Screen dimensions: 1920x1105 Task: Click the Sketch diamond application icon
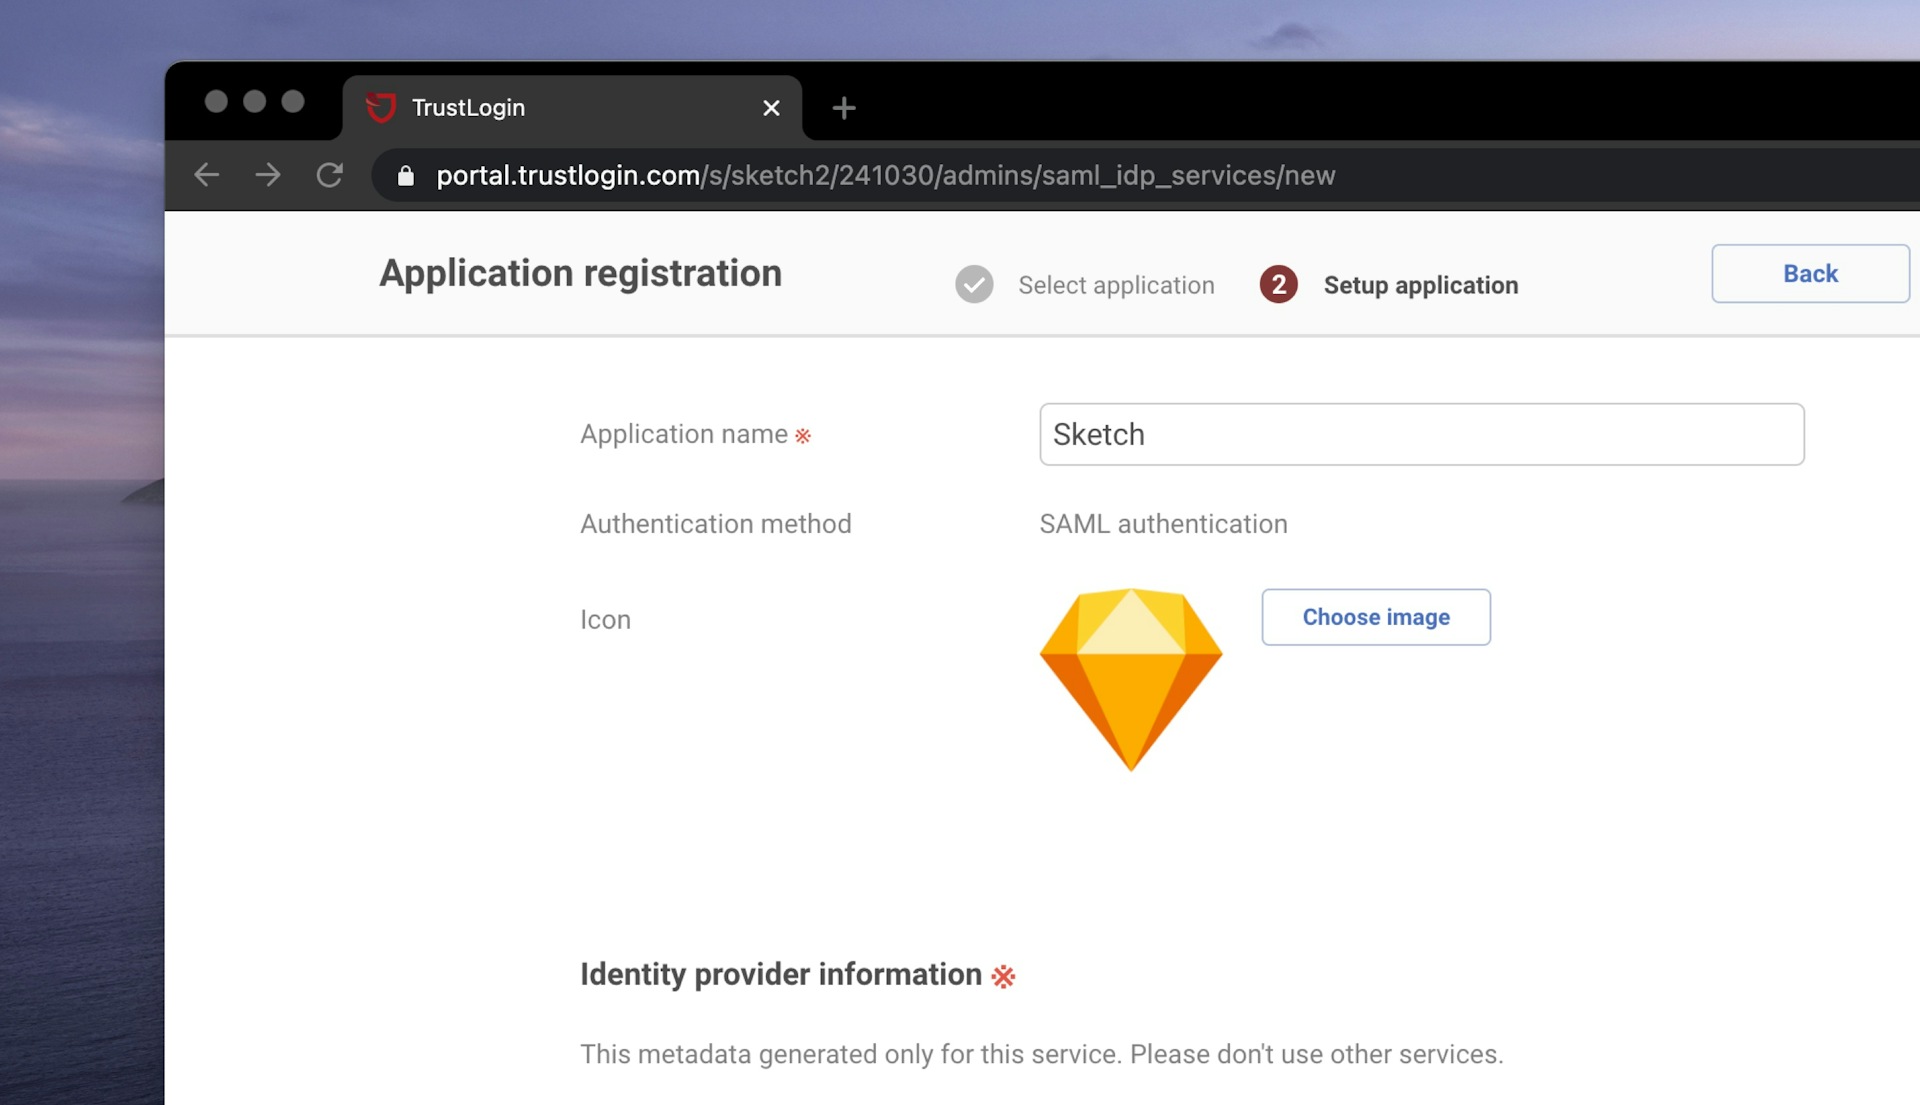1130,680
